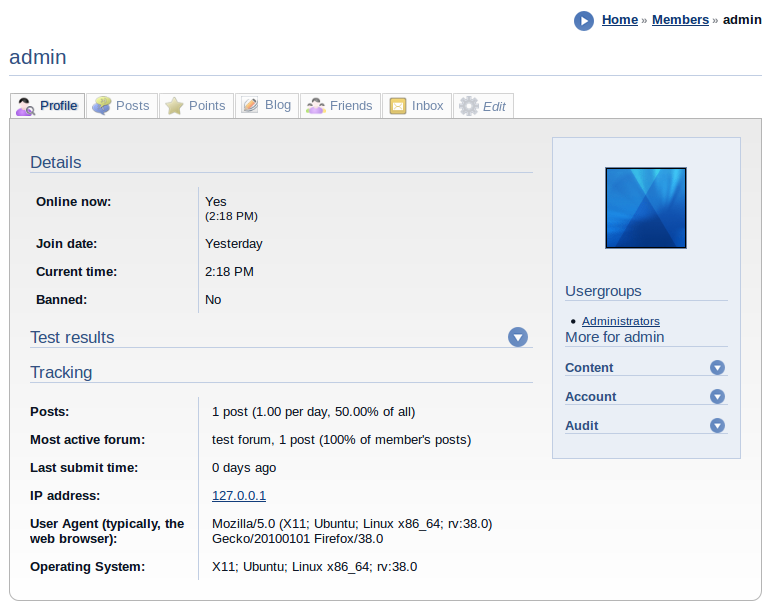Viewport: 772px width, 608px height.
Task: Click the 'test forum, 1 post' value
Action: click(x=342, y=440)
